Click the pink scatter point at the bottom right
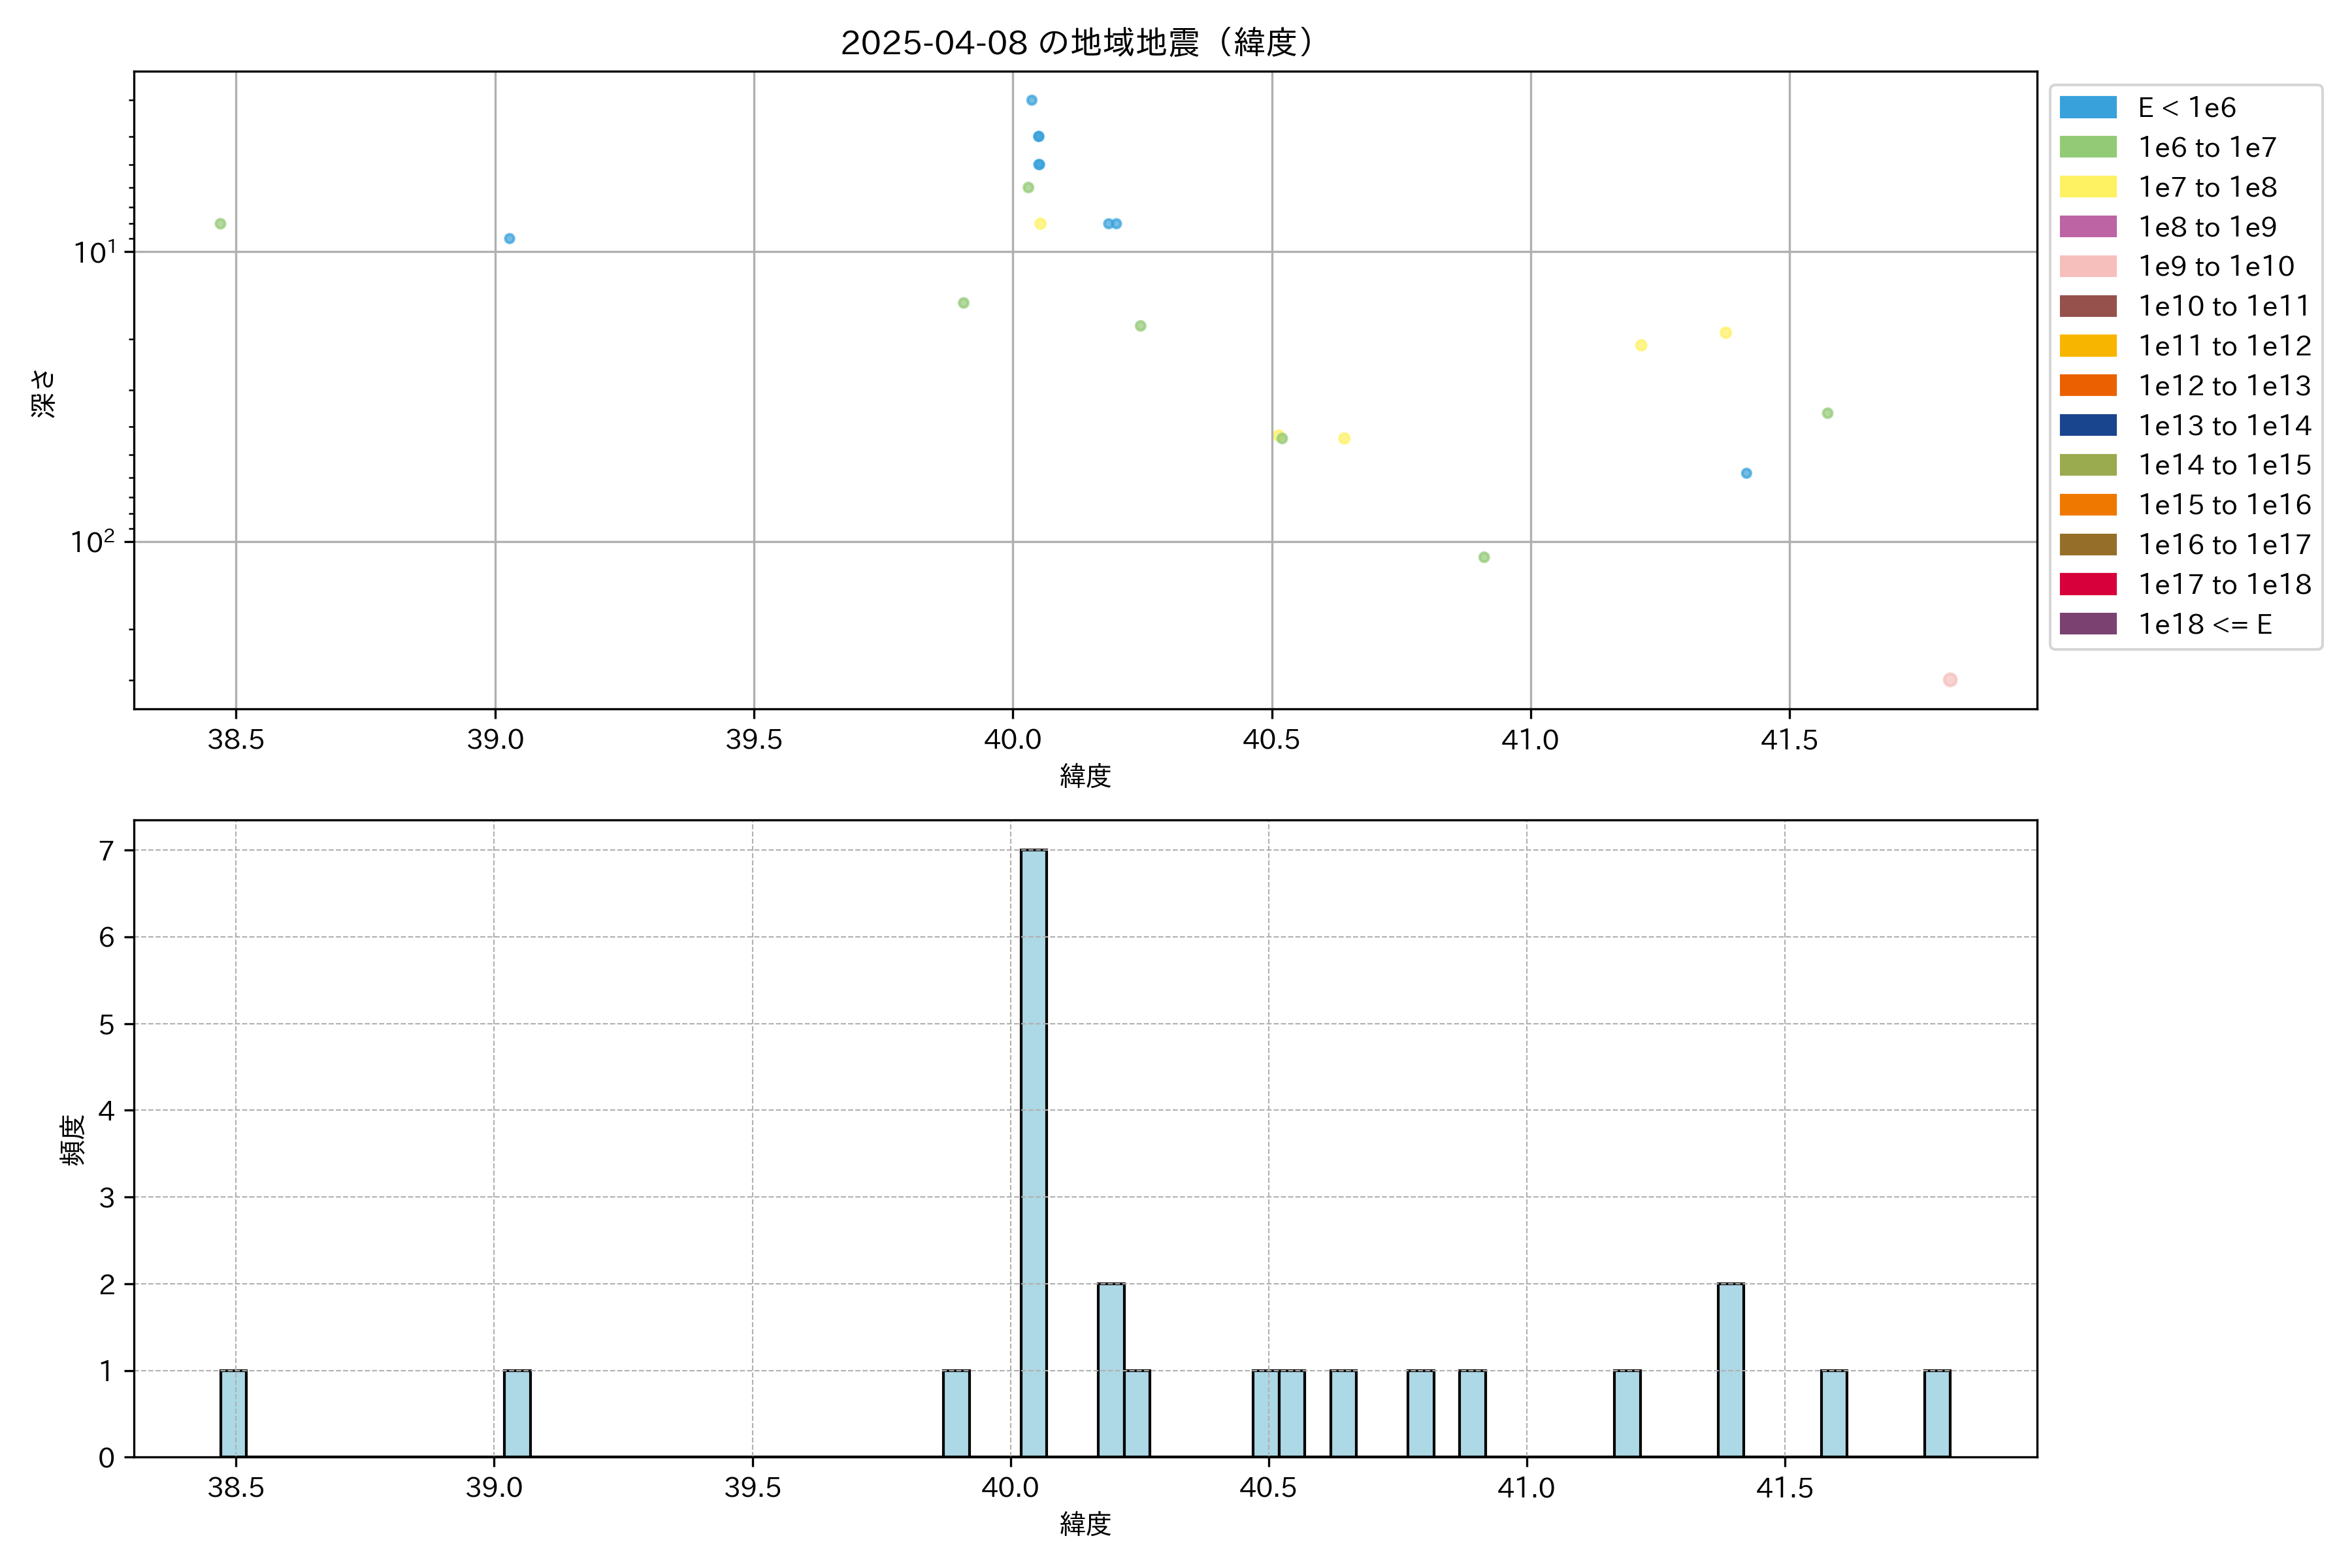Viewport: 2352px width, 1568px height. (1949, 680)
